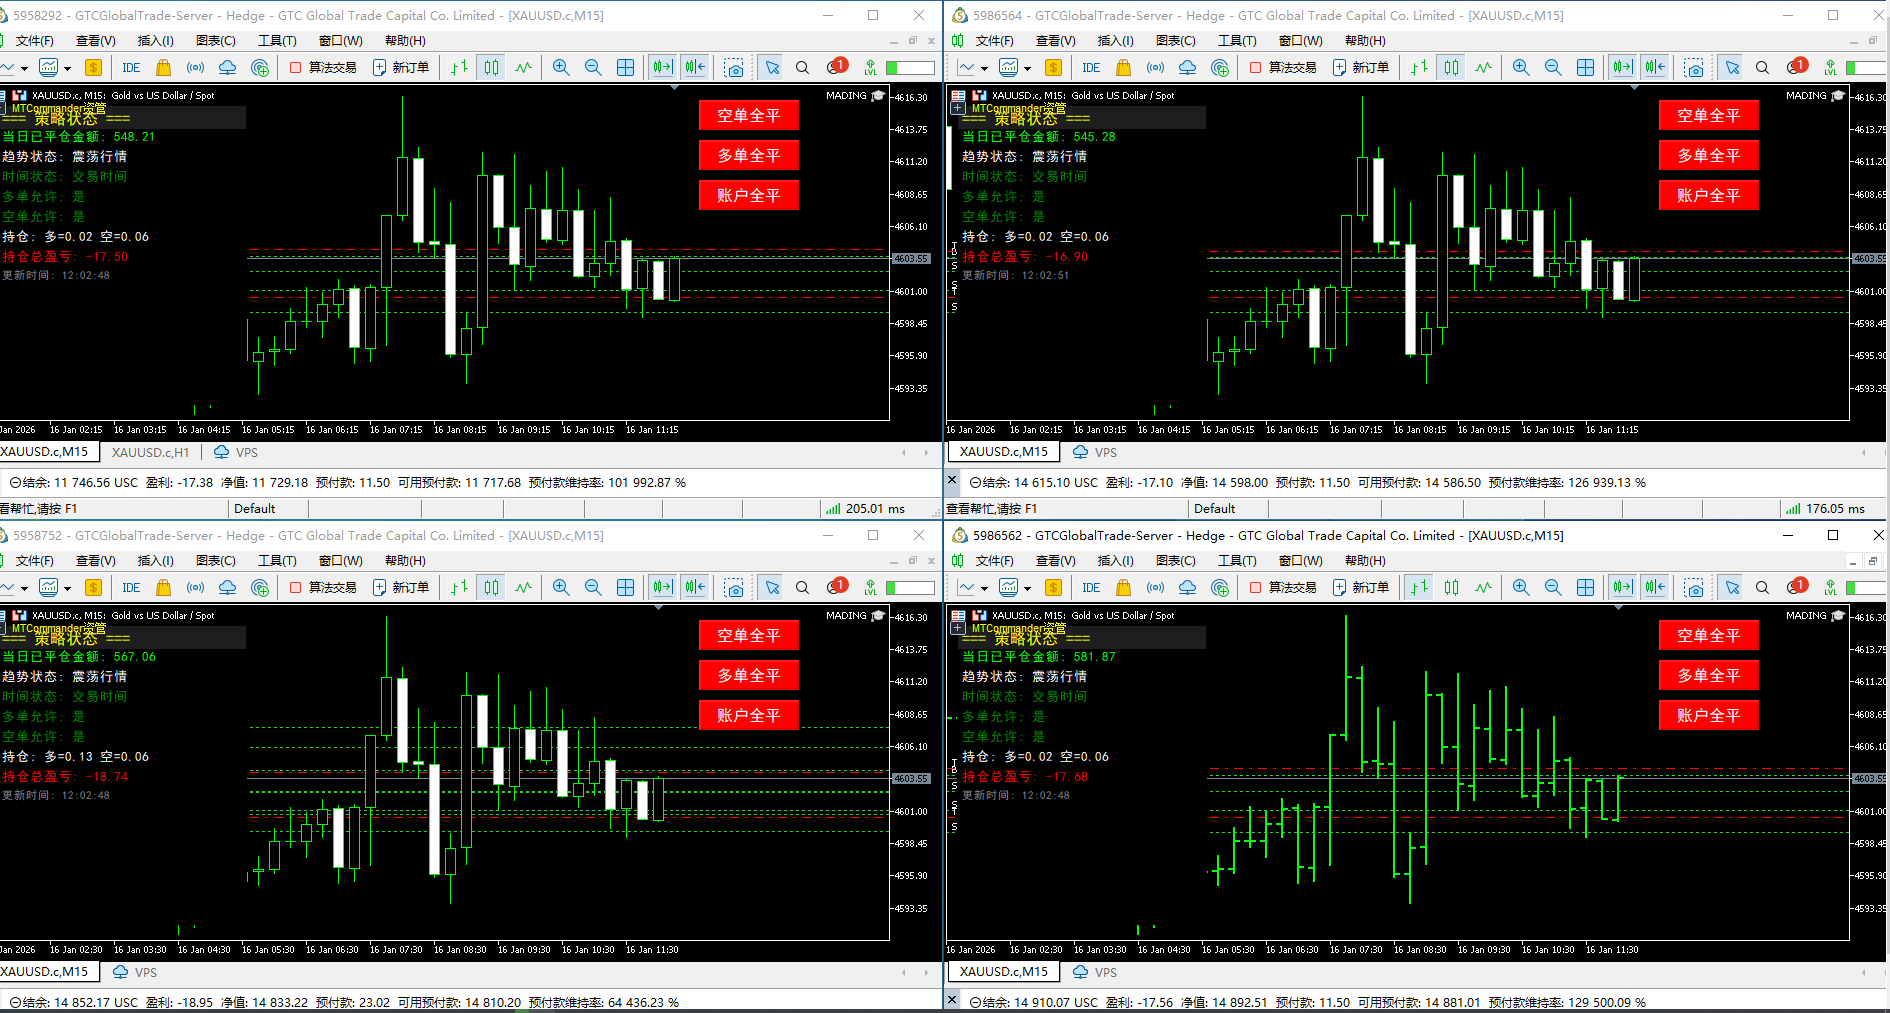Click 多单全平 button in account 5986564 chart
This screenshot has height=1013, width=1890.
click(x=1708, y=156)
